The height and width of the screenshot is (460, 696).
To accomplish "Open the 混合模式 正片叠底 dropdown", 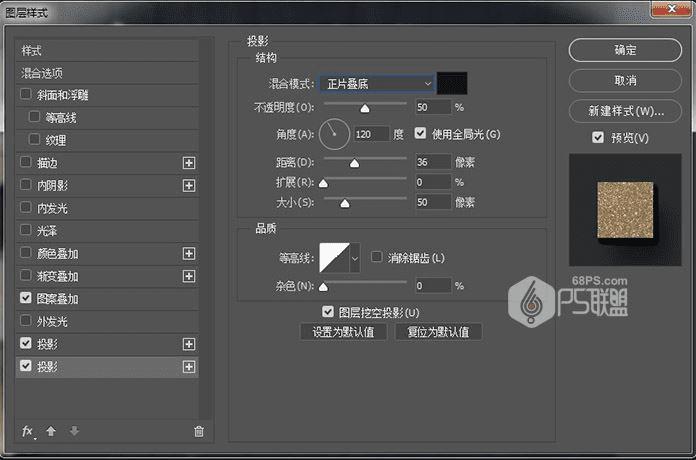I will (377, 83).
